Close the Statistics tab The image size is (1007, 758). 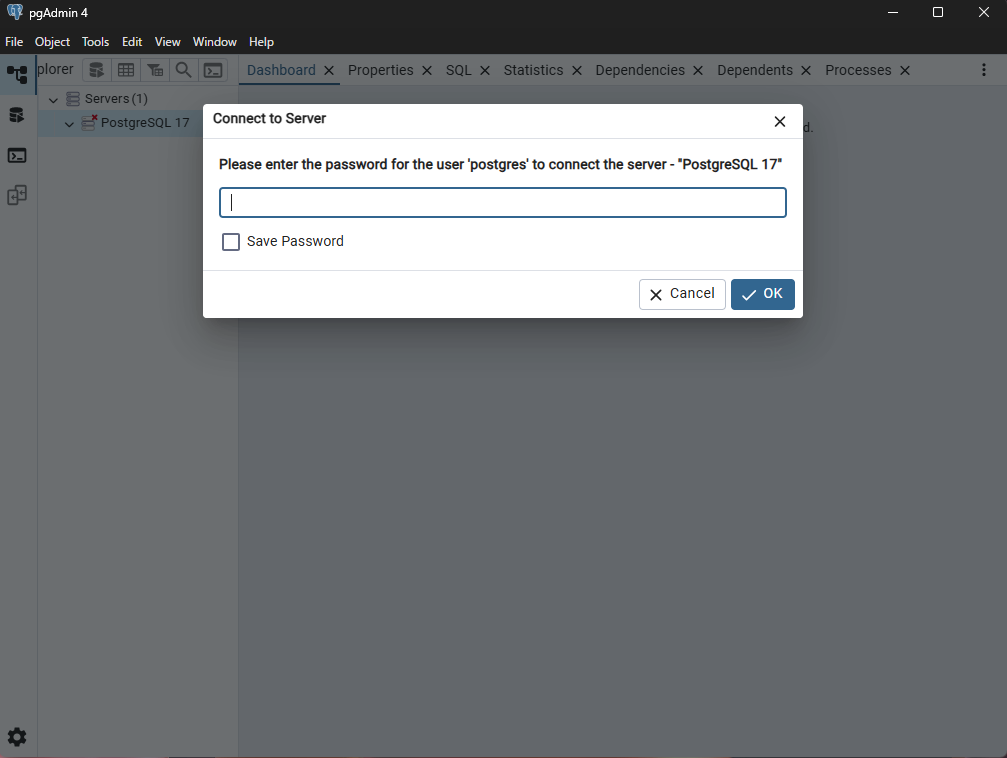pyautogui.click(x=577, y=71)
